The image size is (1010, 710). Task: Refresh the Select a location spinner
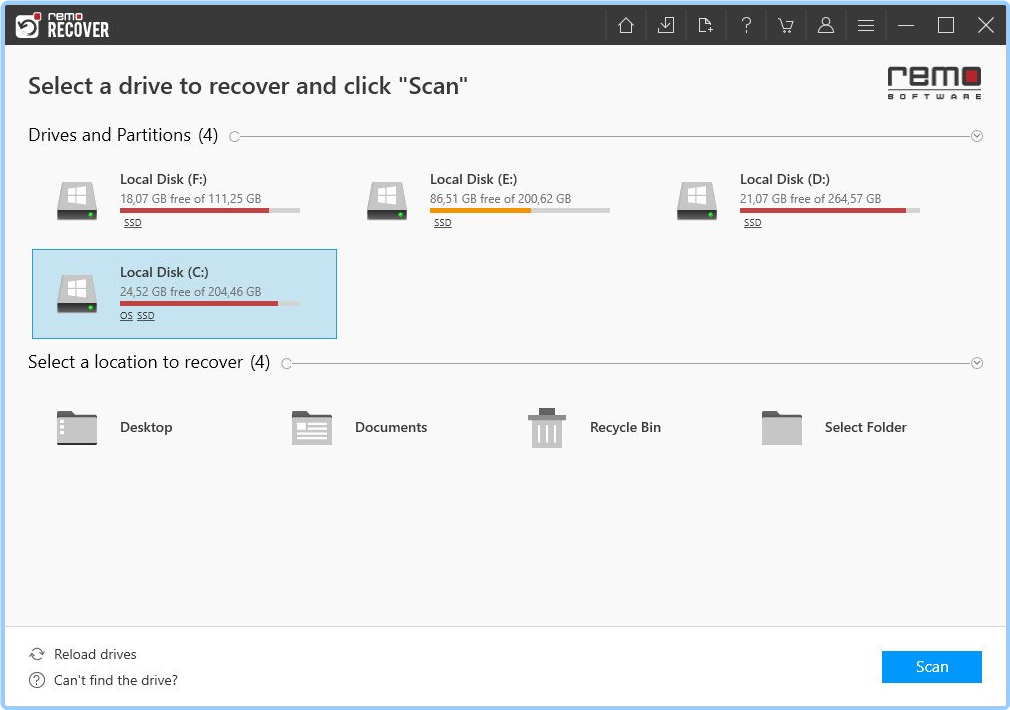(x=287, y=363)
